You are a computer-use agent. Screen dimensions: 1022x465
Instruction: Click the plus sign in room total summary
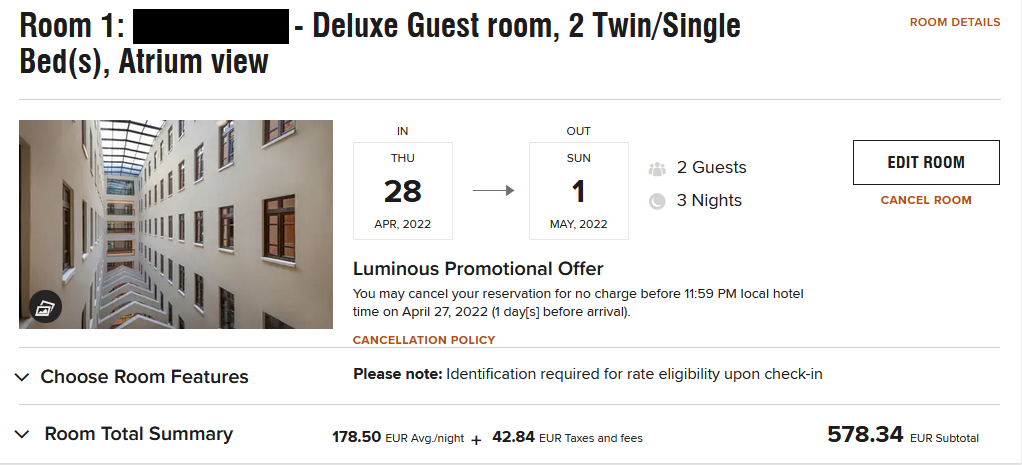click(476, 439)
